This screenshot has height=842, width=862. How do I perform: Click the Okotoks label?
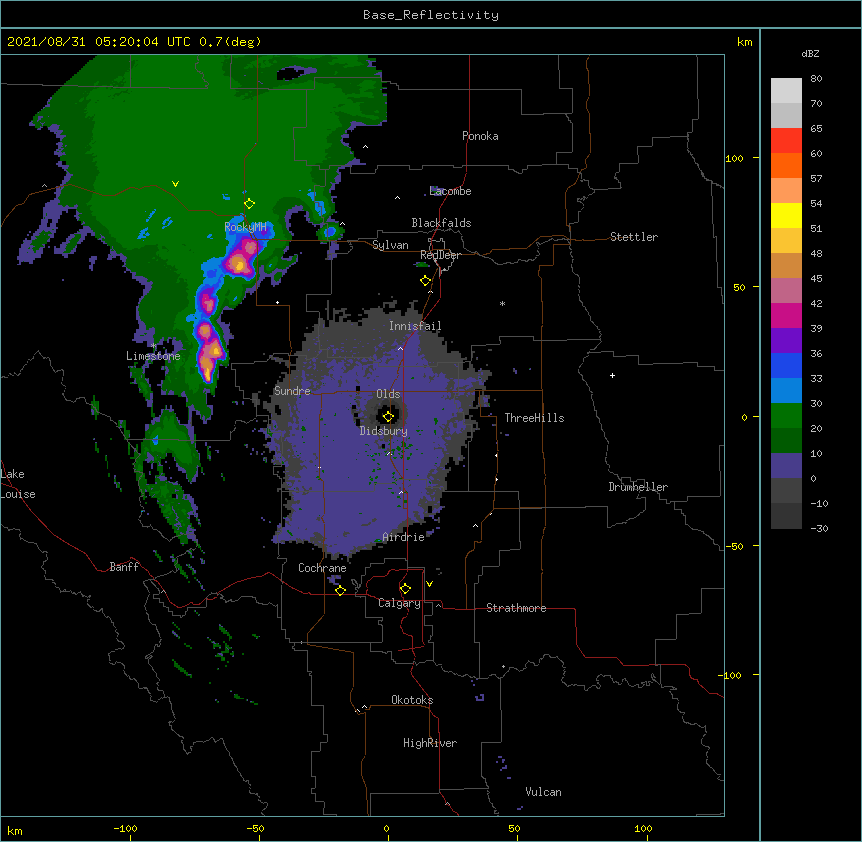[412, 700]
